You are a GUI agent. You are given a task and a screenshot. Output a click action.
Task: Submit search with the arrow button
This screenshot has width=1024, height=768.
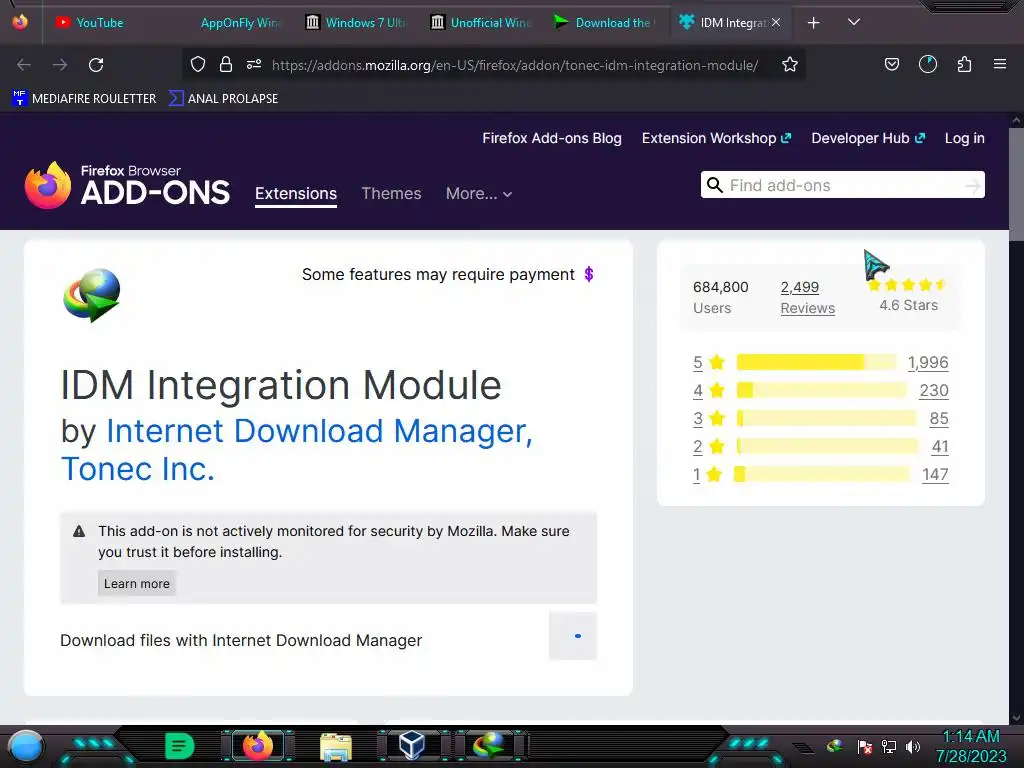point(972,186)
